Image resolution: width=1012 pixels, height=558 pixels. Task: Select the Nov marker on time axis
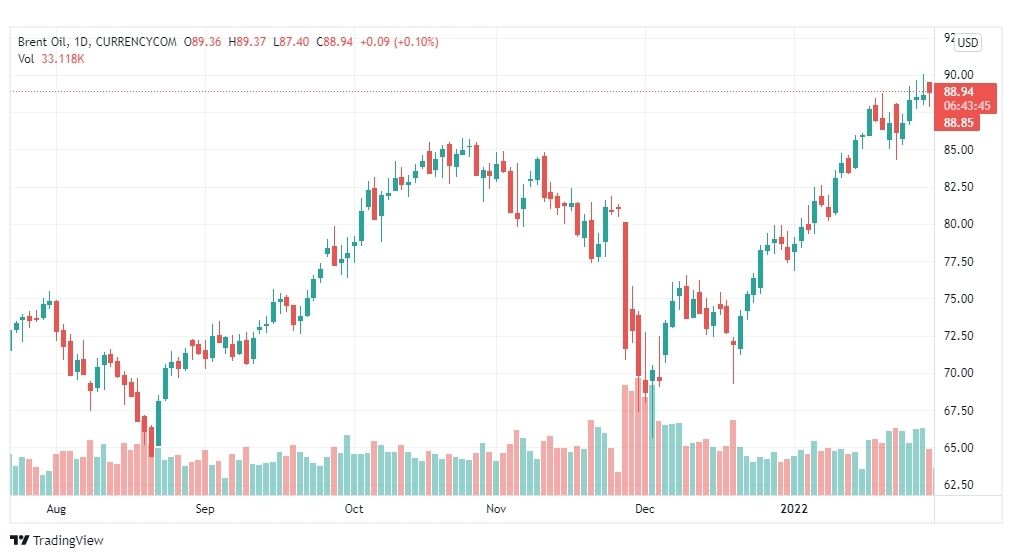click(496, 509)
